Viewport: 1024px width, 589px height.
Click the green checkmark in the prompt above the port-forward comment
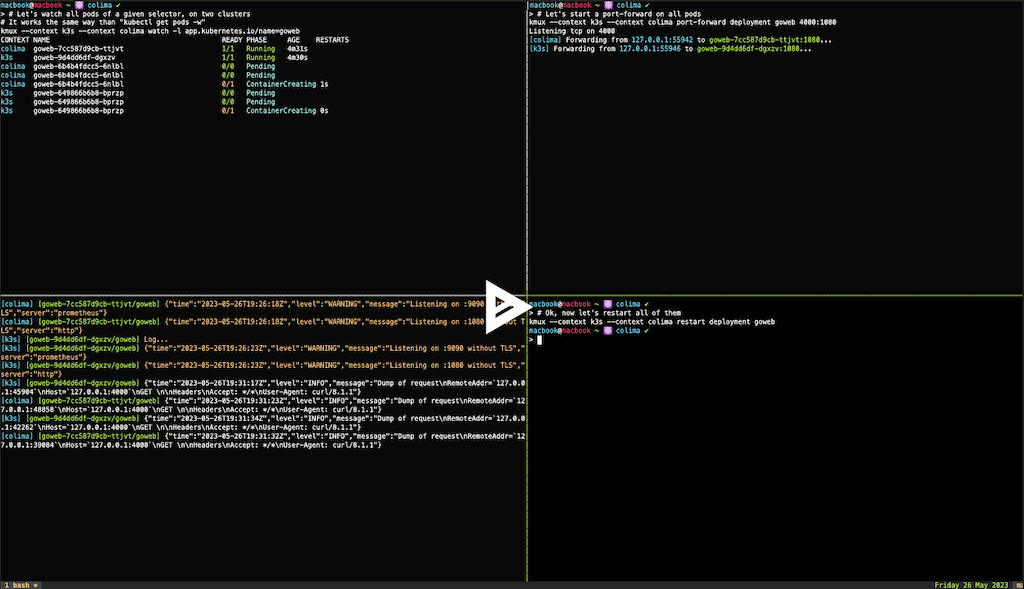tap(647, 5)
